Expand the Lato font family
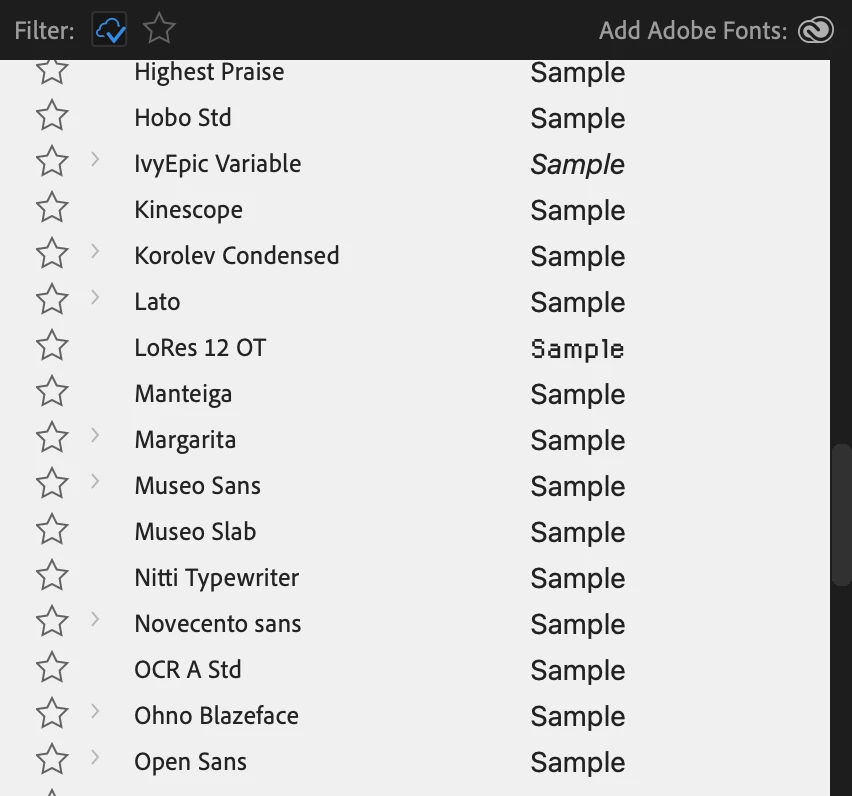852x796 pixels. click(95, 297)
